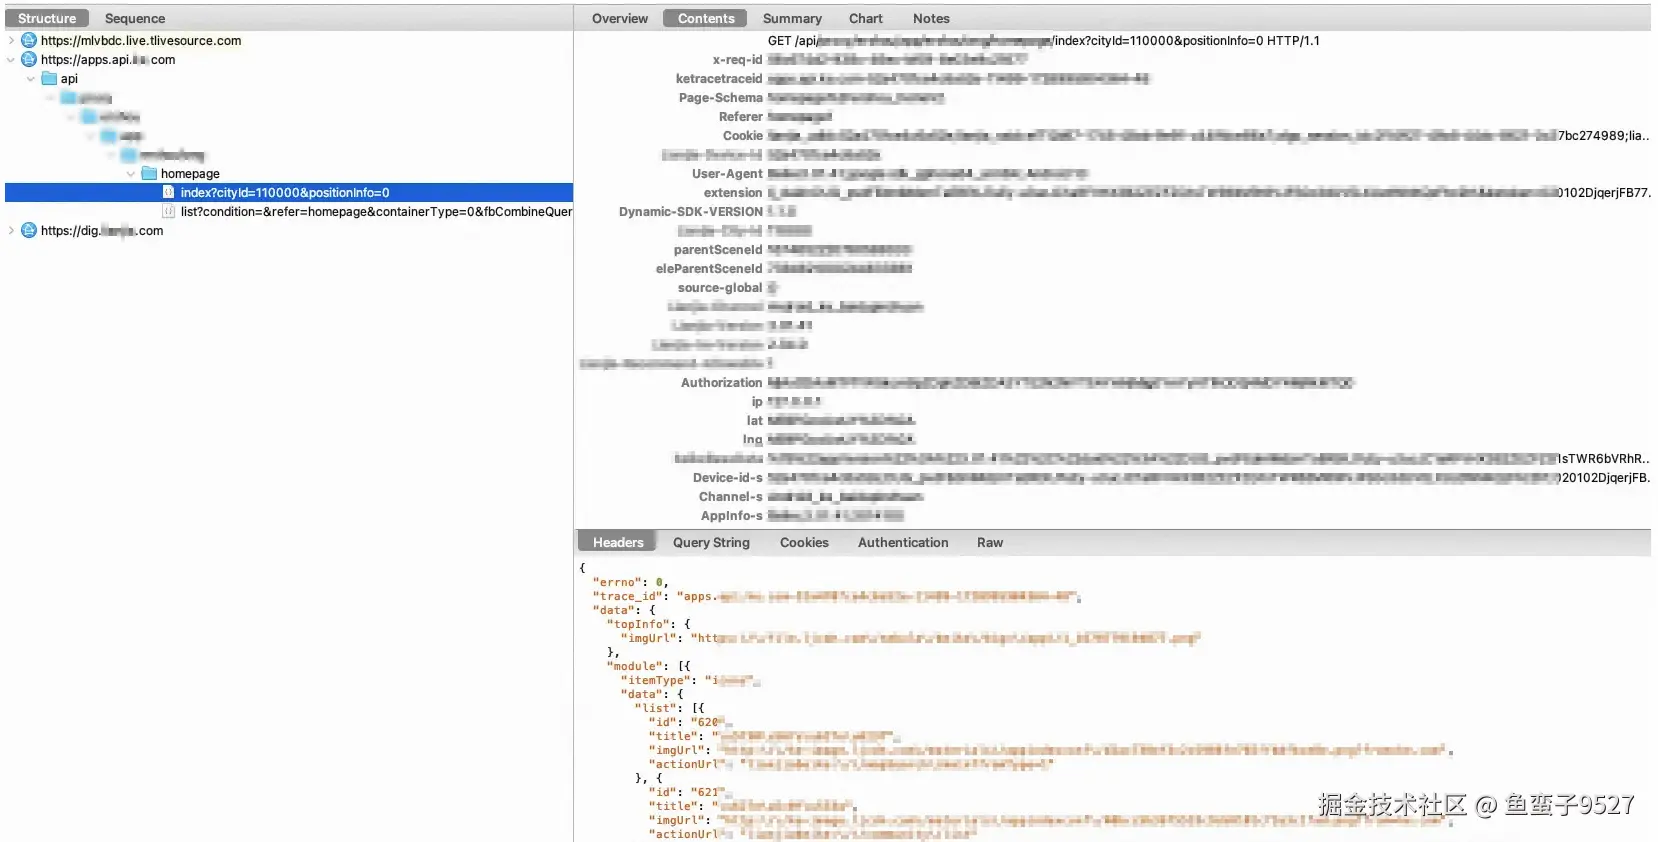The height and width of the screenshot is (842, 1658).
Task: Open the Overview tab
Action: (x=620, y=18)
